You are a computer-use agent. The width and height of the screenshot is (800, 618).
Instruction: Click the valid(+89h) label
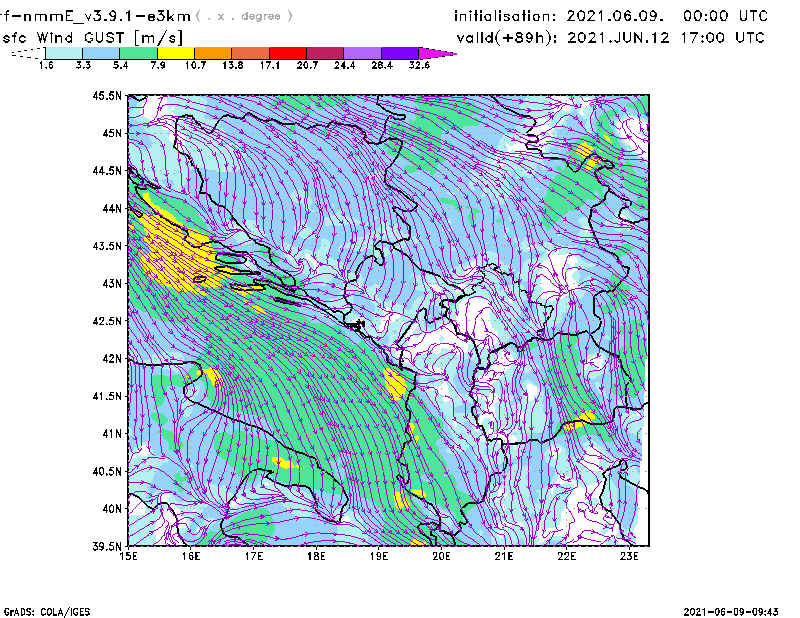click(x=507, y=38)
